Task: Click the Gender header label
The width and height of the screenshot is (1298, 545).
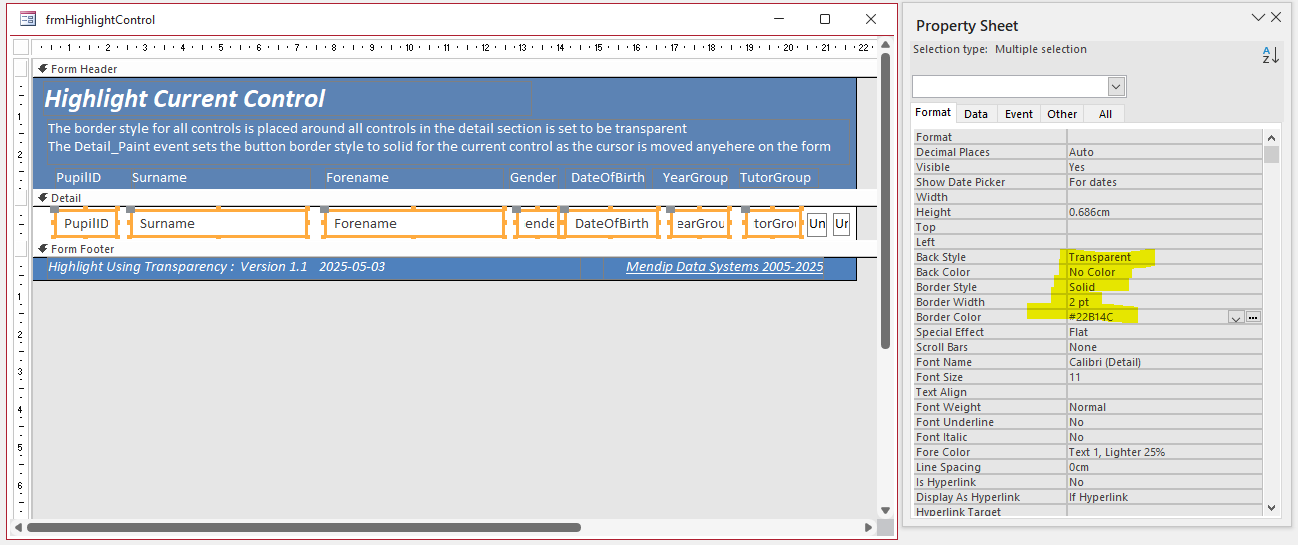Action: click(x=533, y=178)
